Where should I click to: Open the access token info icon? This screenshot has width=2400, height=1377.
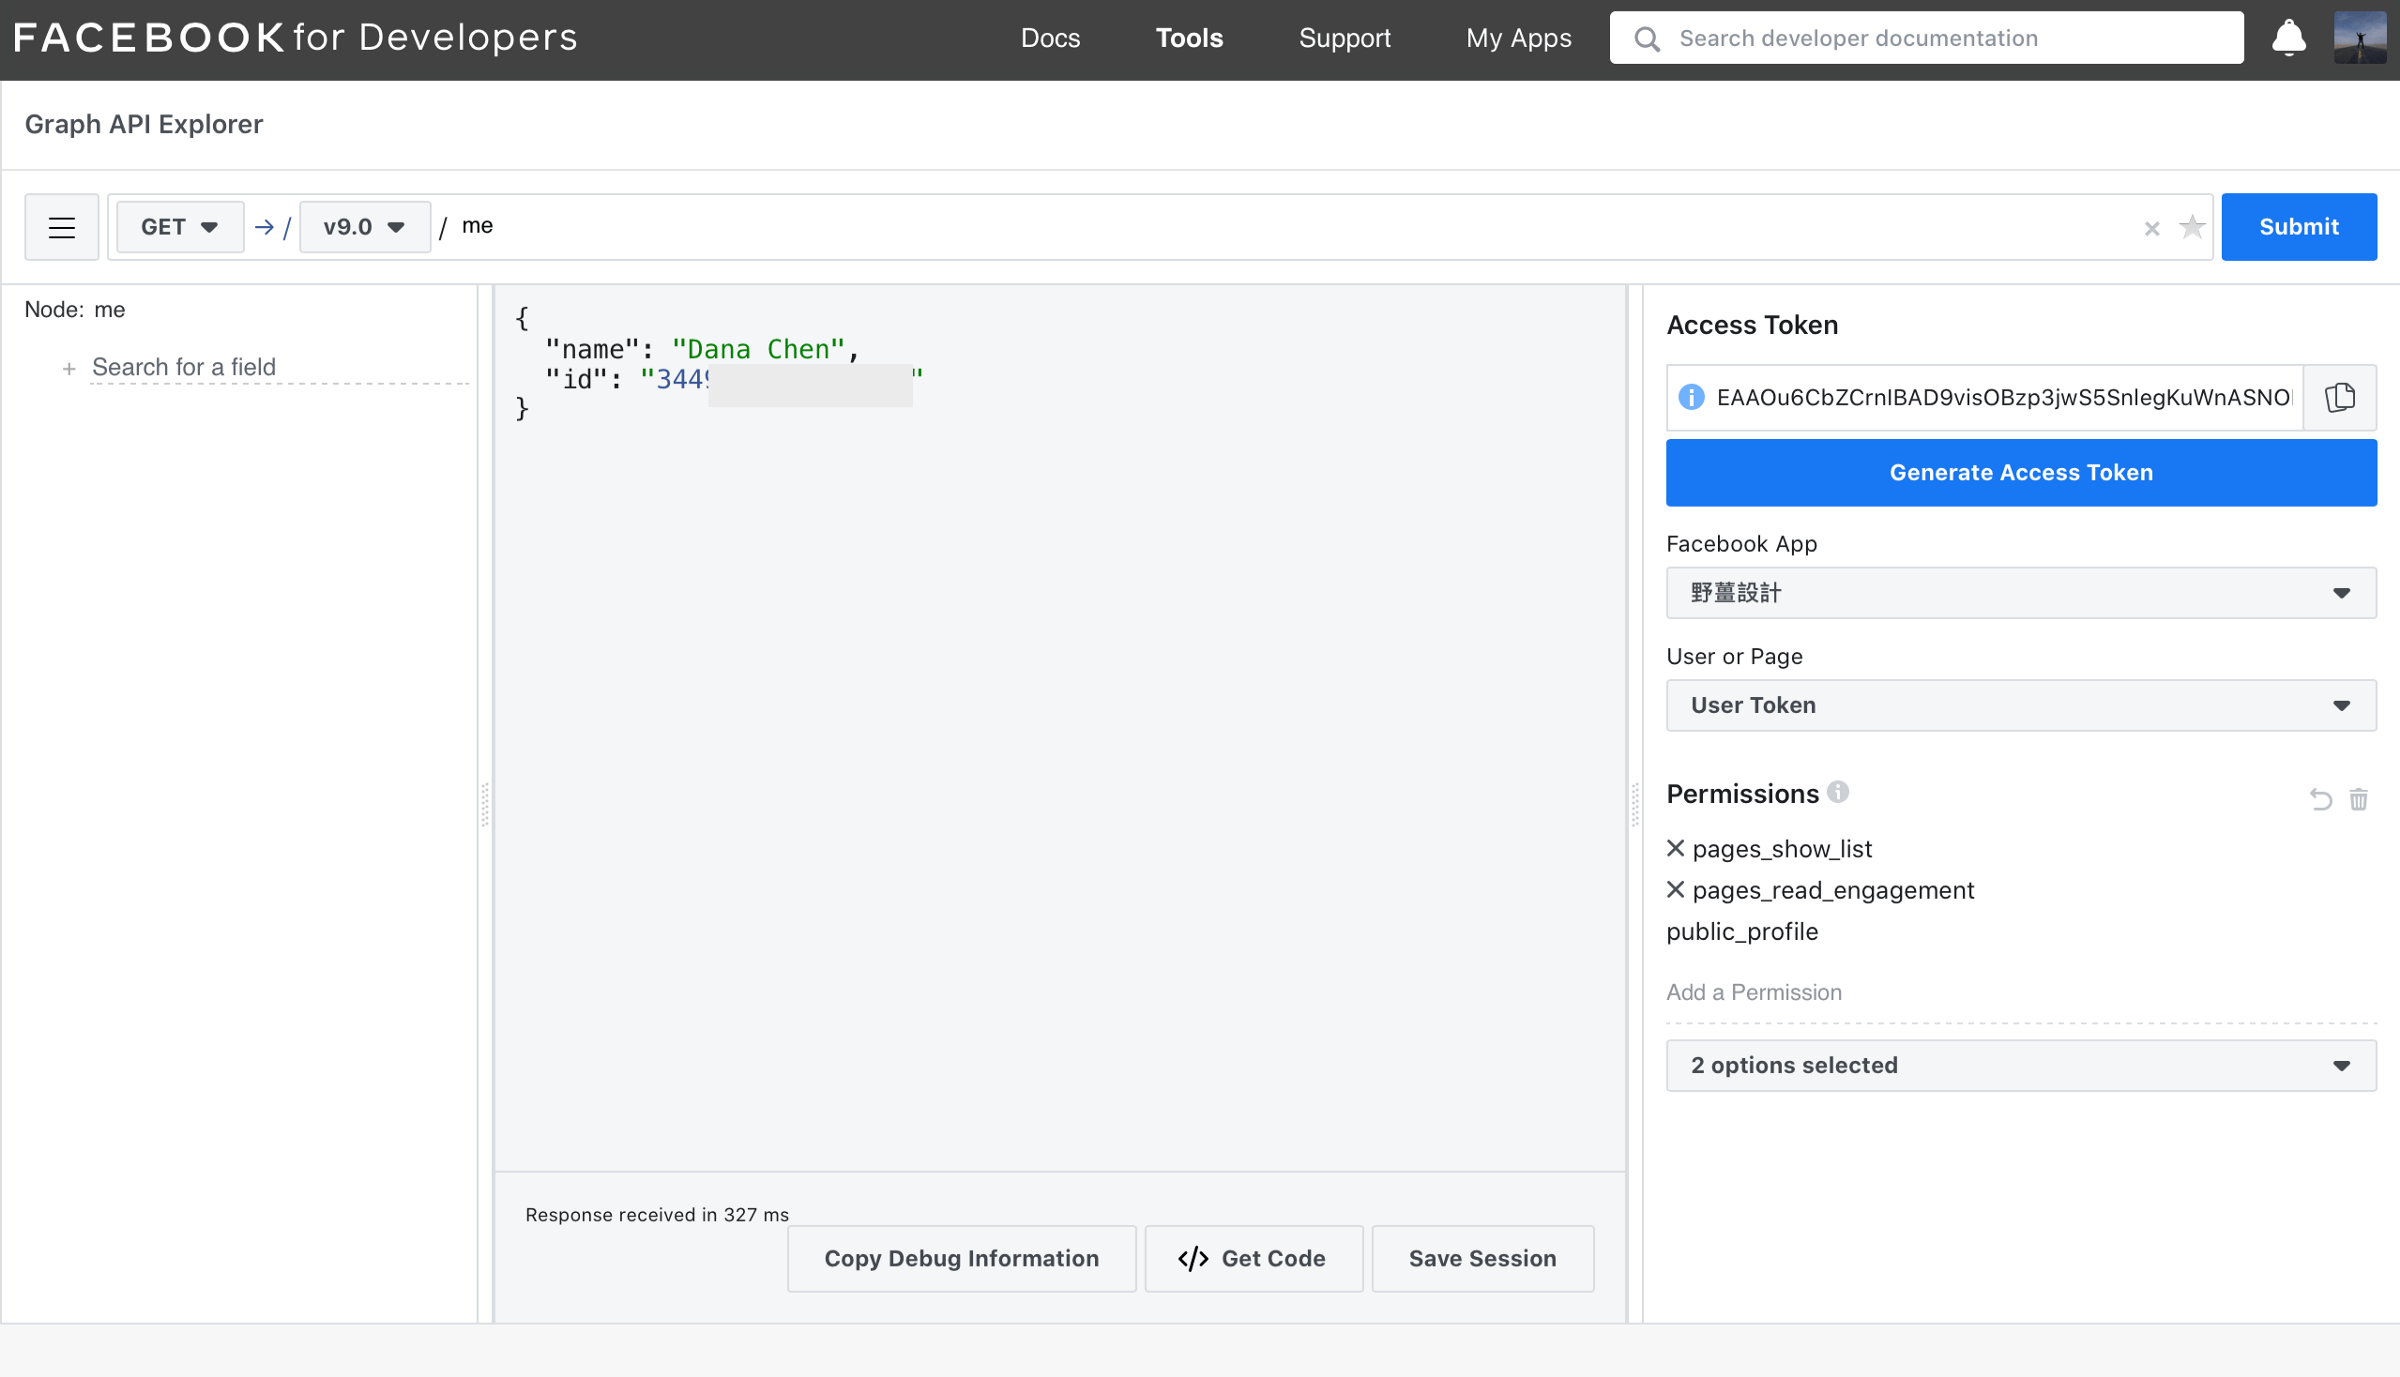point(1691,397)
